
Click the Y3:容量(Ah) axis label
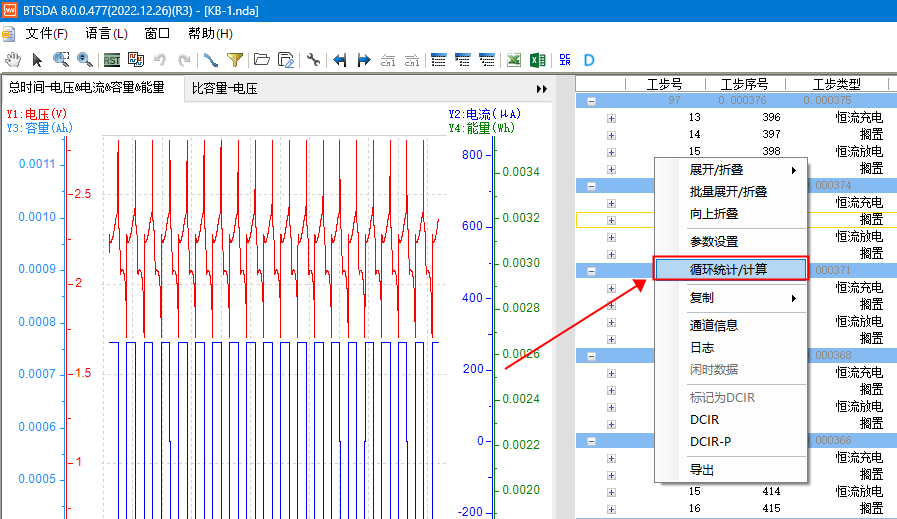click(40, 128)
